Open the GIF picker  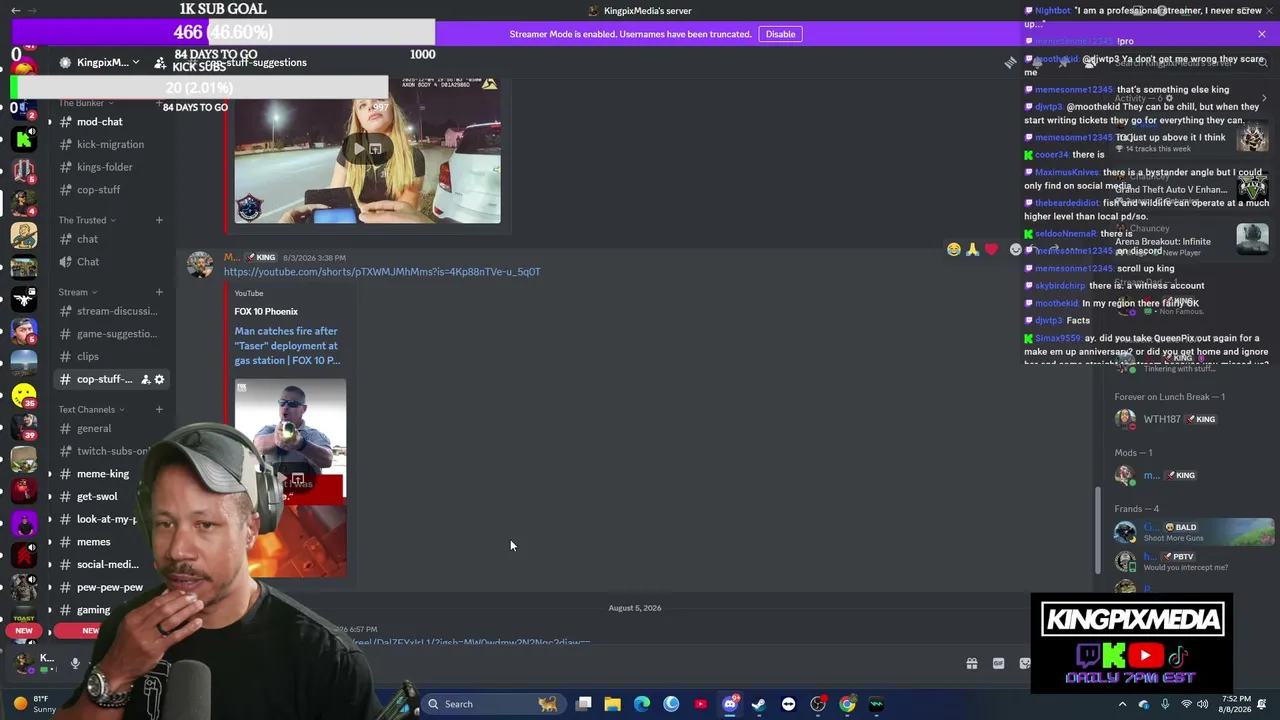998,663
